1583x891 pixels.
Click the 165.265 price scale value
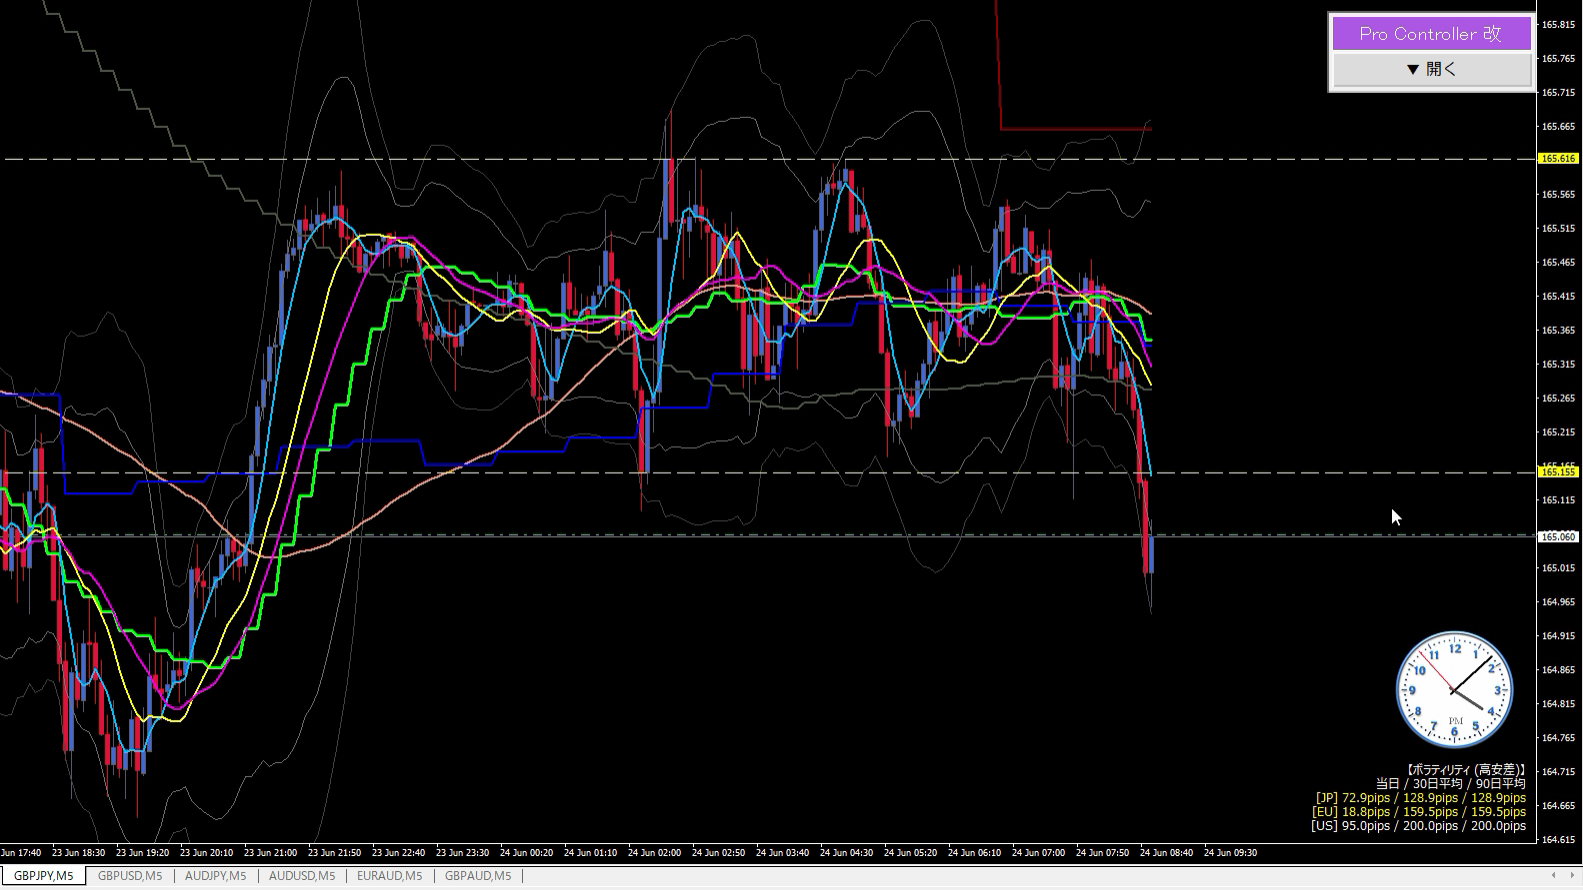click(x=1558, y=399)
